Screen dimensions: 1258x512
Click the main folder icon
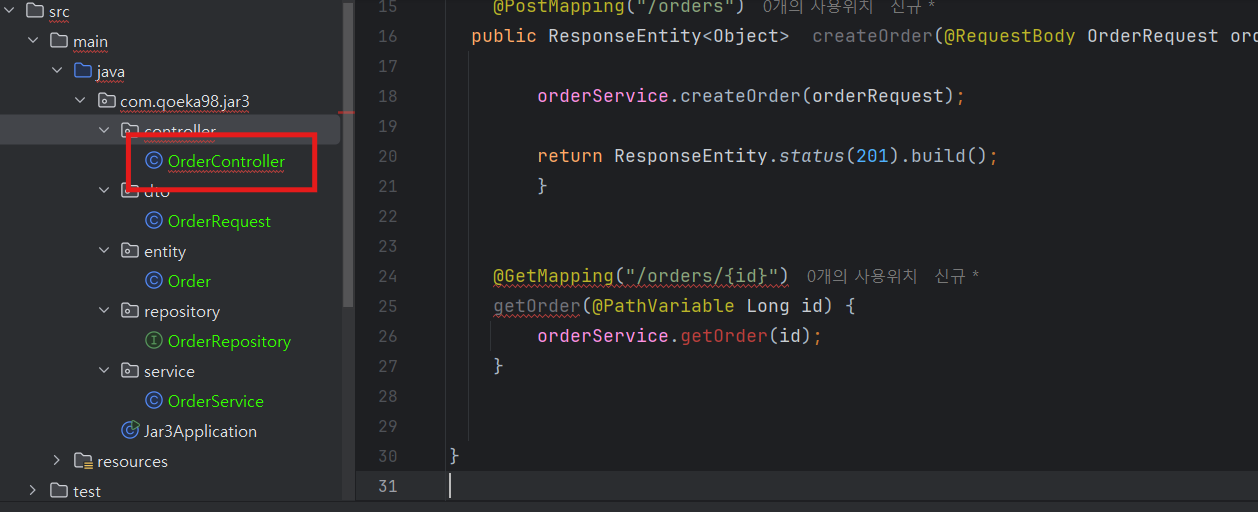[59, 41]
